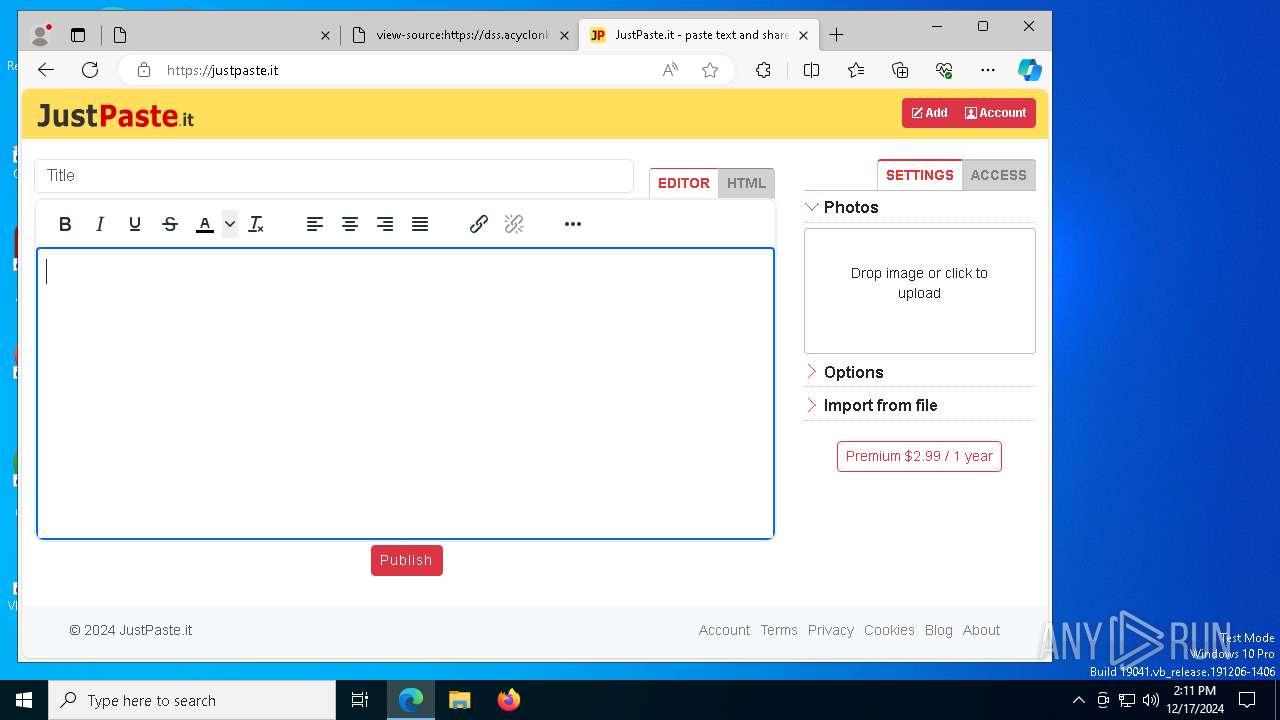Expand the Import from file section
This screenshot has height=720, width=1280.
click(x=871, y=405)
